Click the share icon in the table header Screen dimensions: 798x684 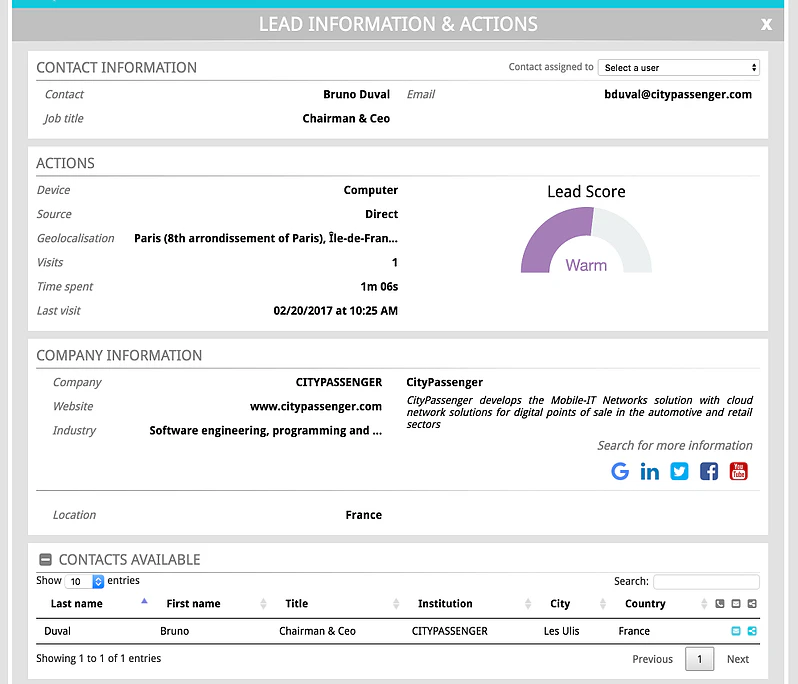coord(752,604)
